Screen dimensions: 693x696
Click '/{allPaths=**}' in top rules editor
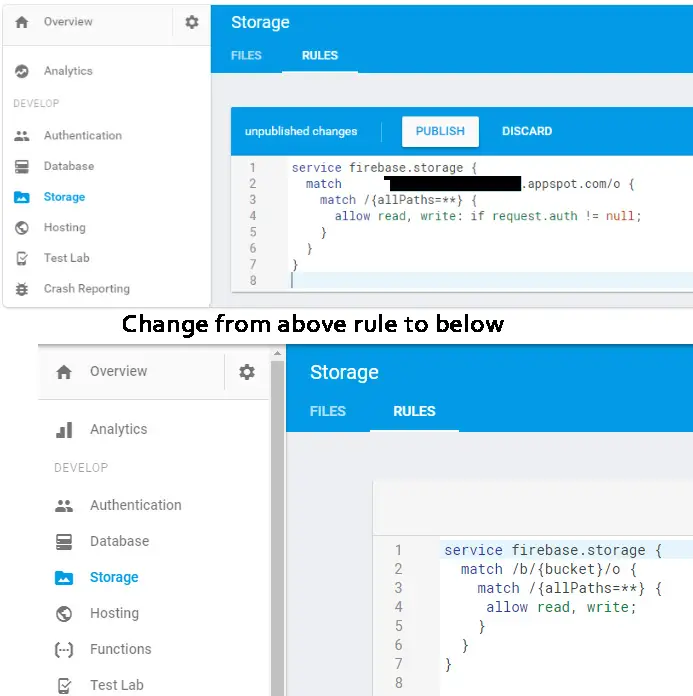click(x=413, y=200)
